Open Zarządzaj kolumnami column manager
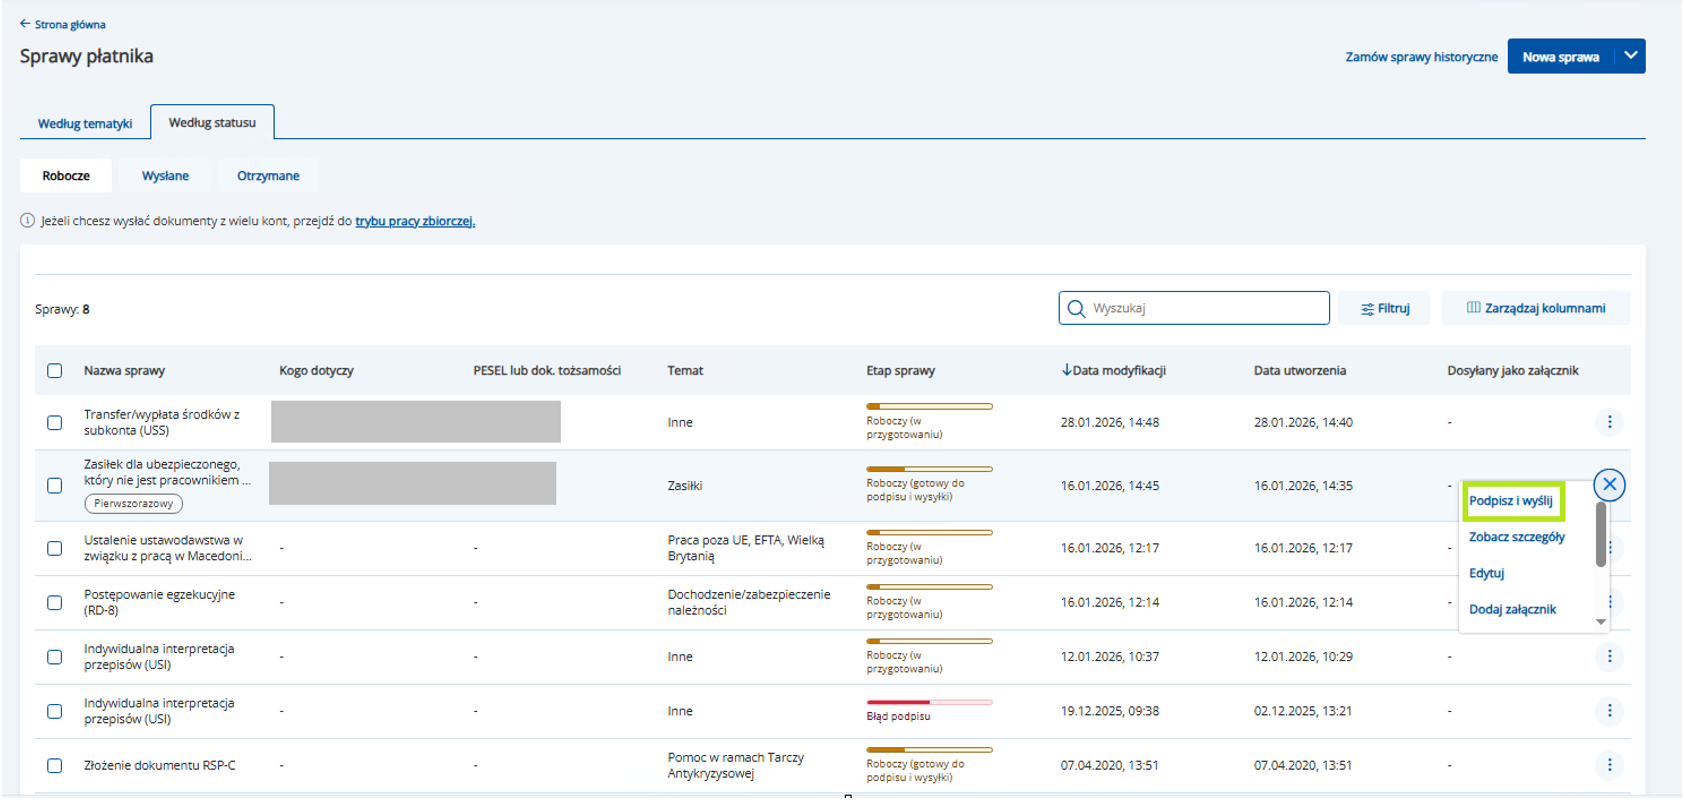The image size is (1685, 801). pos(1535,308)
